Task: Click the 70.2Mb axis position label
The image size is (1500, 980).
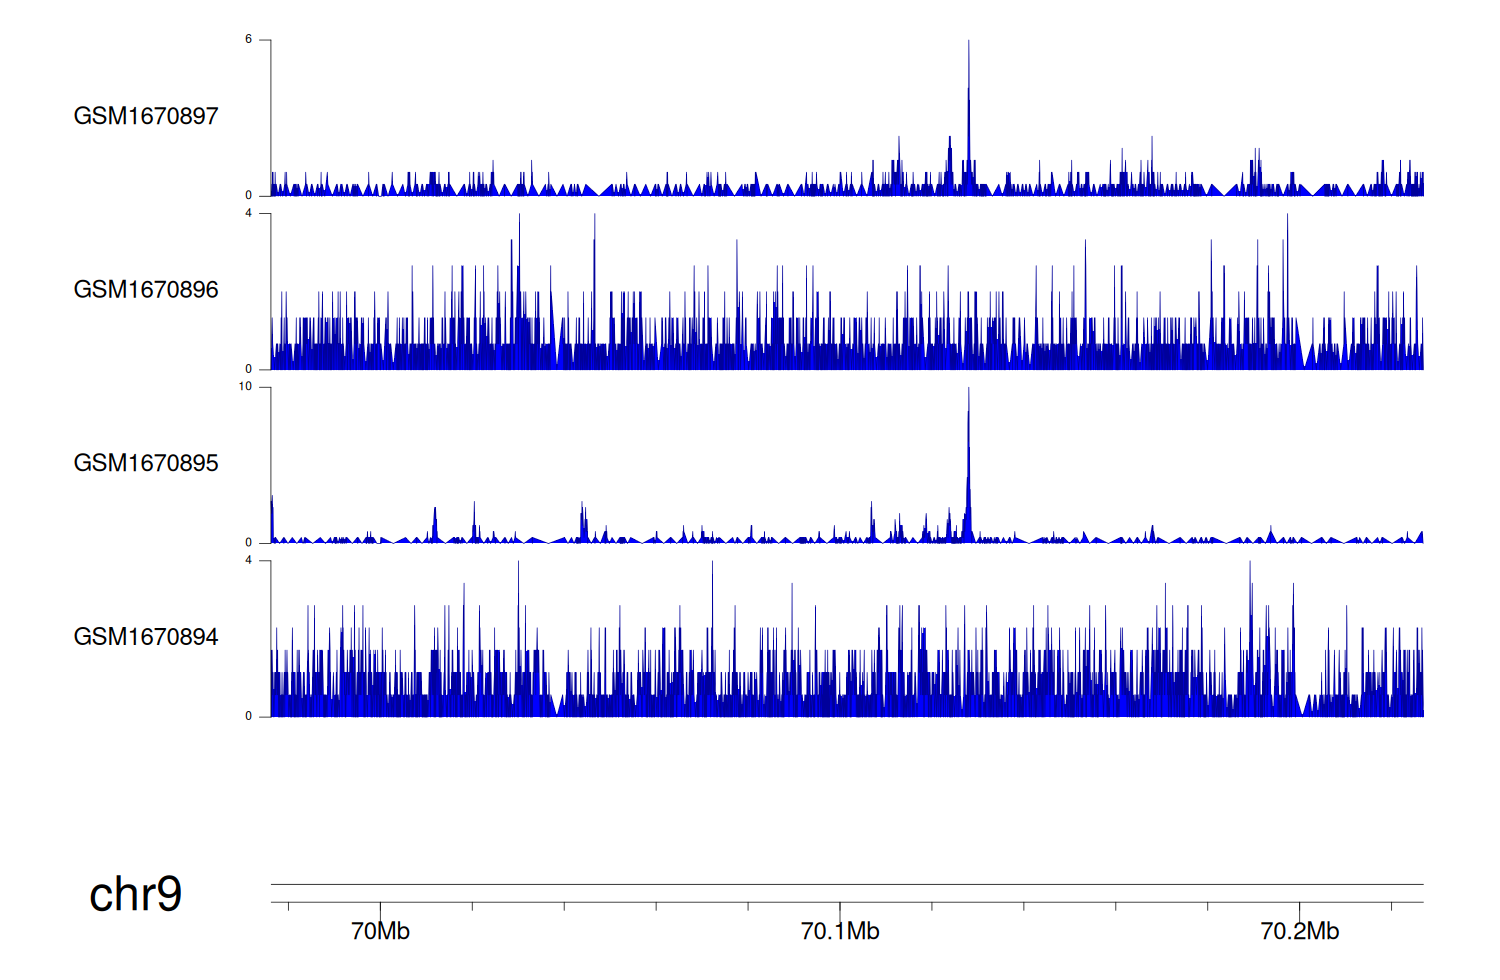Action: [1299, 931]
